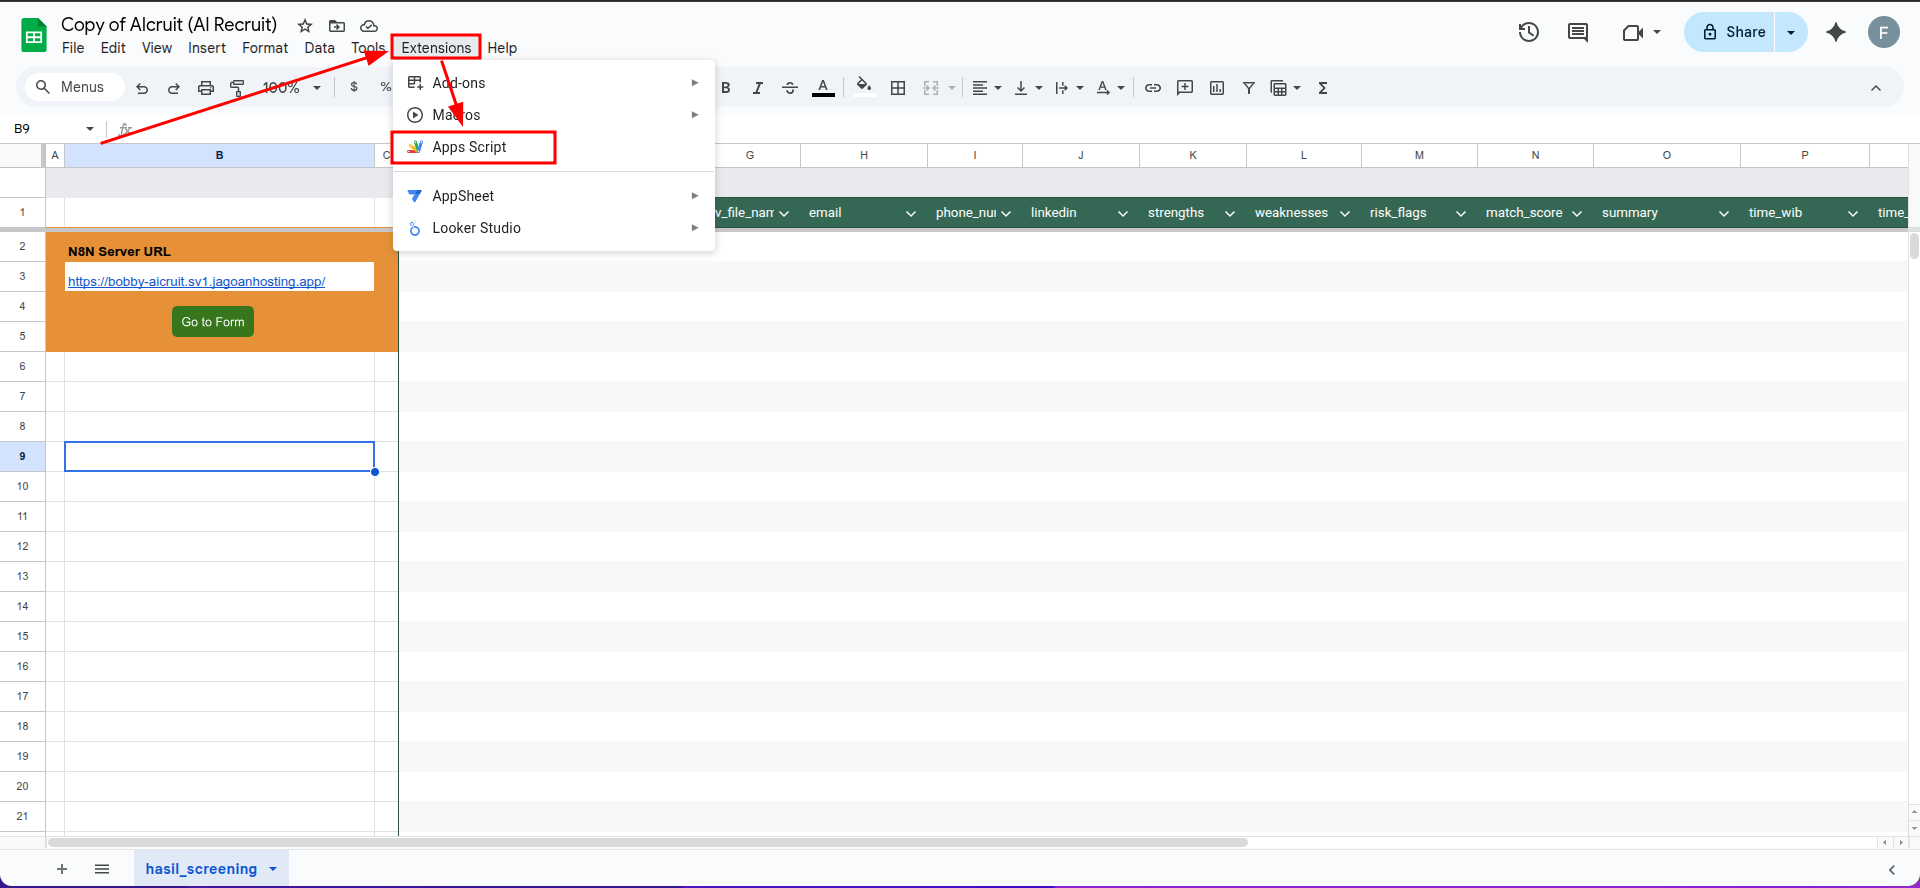Click the Go to Form button
The width and height of the screenshot is (1920, 888).
213,322
